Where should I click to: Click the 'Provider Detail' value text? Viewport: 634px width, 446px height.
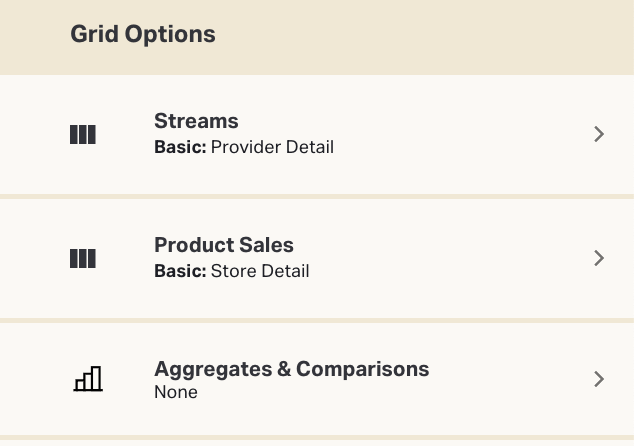coord(272,147)
